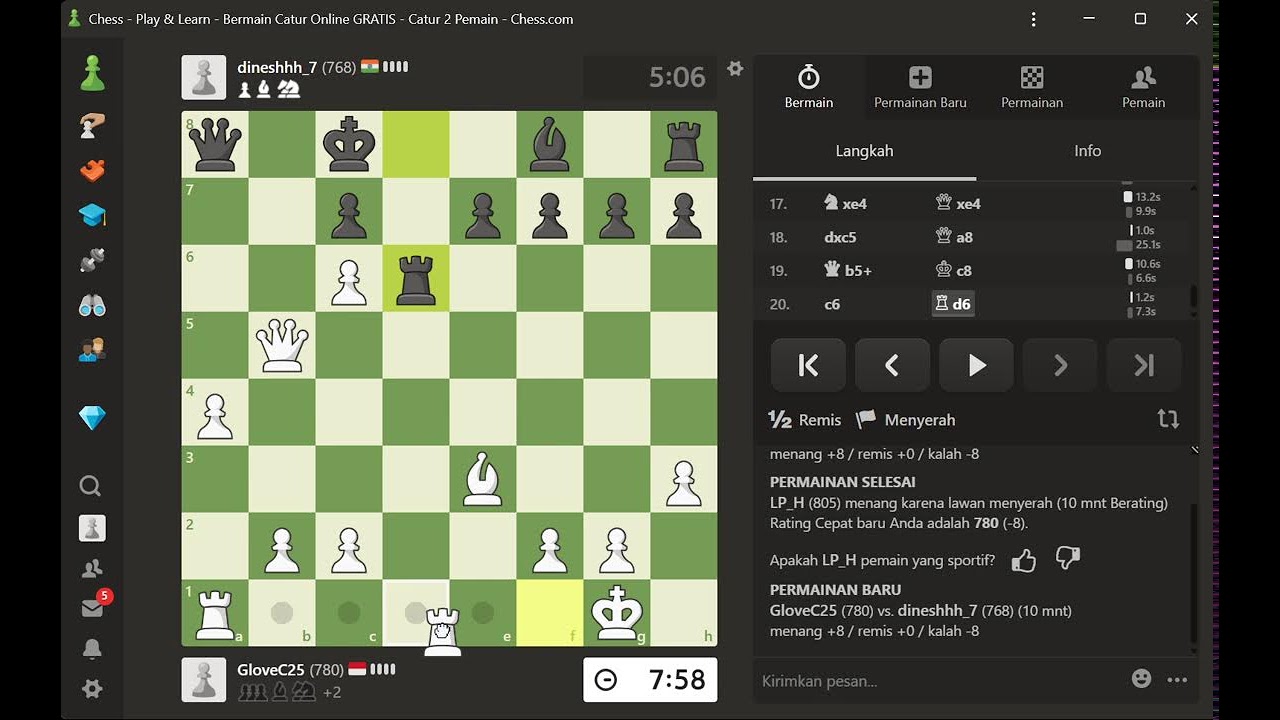Select the Langkah subtab
Image resolution: width=1280 pixels, height=720 pixels.
click(x=864, y=151)
